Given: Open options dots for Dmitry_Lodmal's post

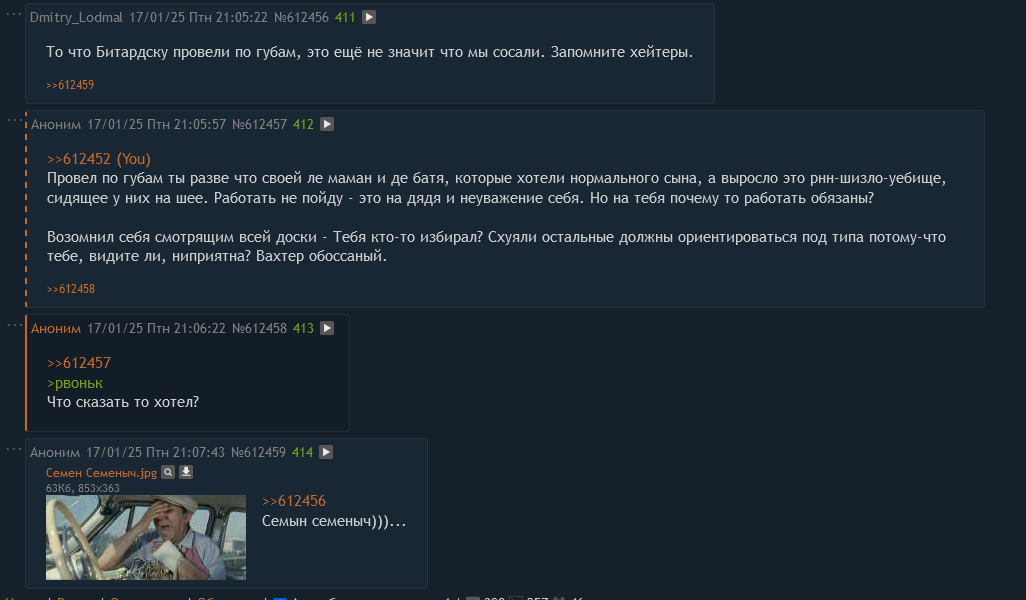Looking at the screenshot, I should point(13,14).
